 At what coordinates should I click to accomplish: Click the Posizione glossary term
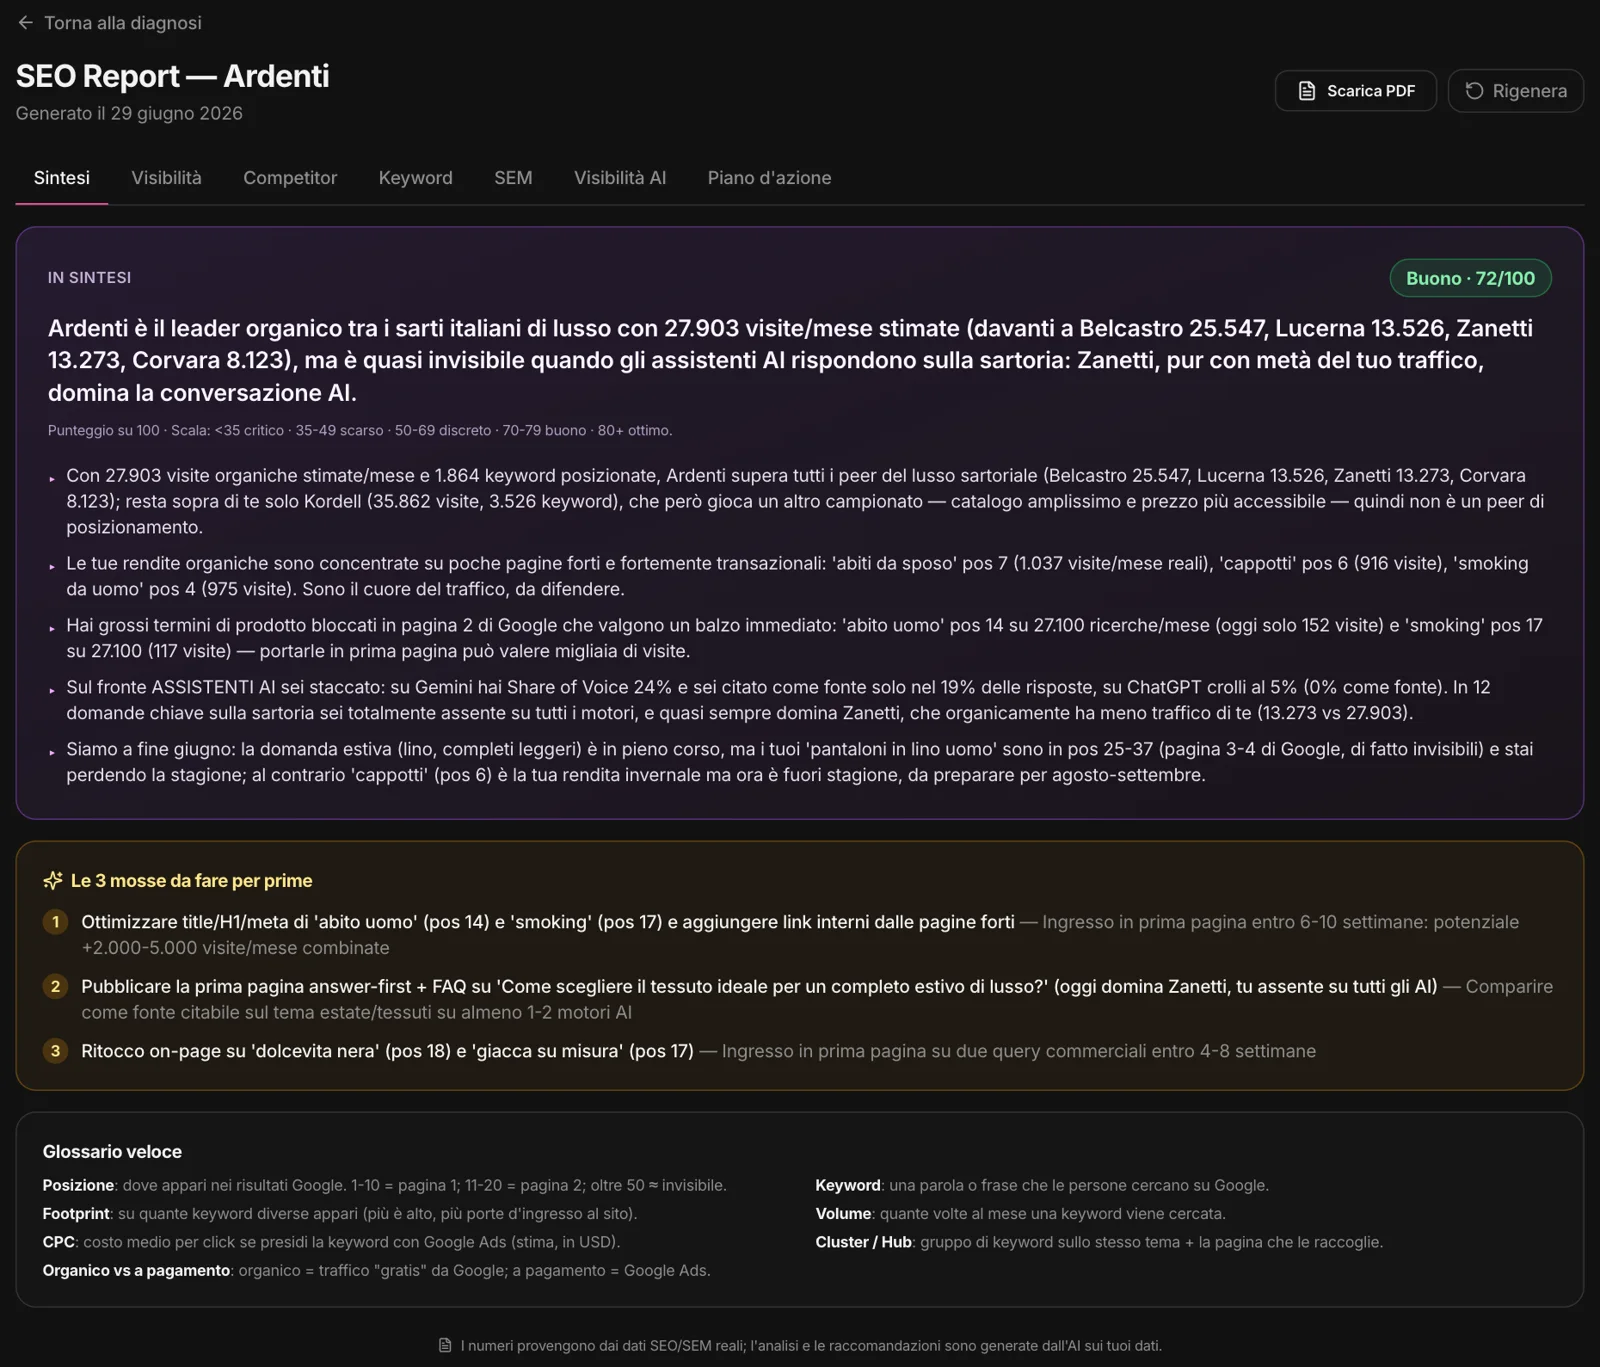click(78, 1185)
